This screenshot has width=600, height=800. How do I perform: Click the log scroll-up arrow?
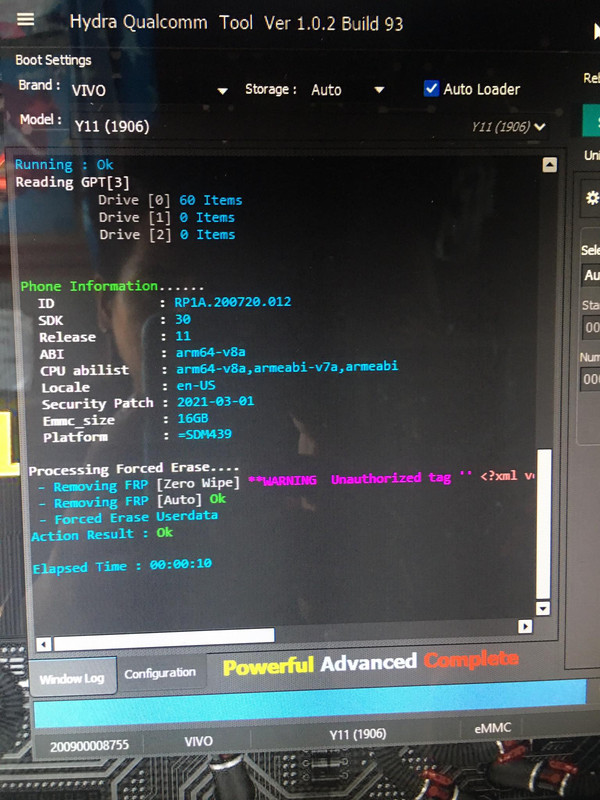point(549,165)
